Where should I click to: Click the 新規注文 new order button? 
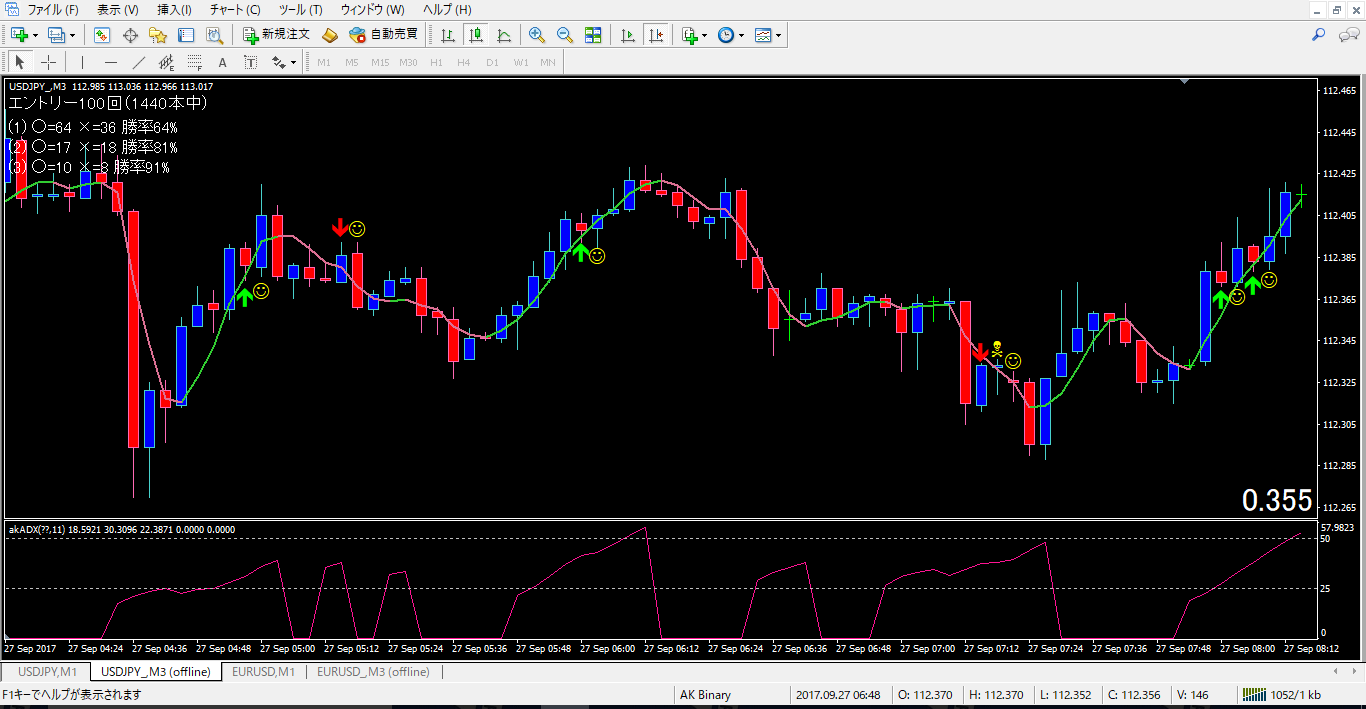coord(277,35)
